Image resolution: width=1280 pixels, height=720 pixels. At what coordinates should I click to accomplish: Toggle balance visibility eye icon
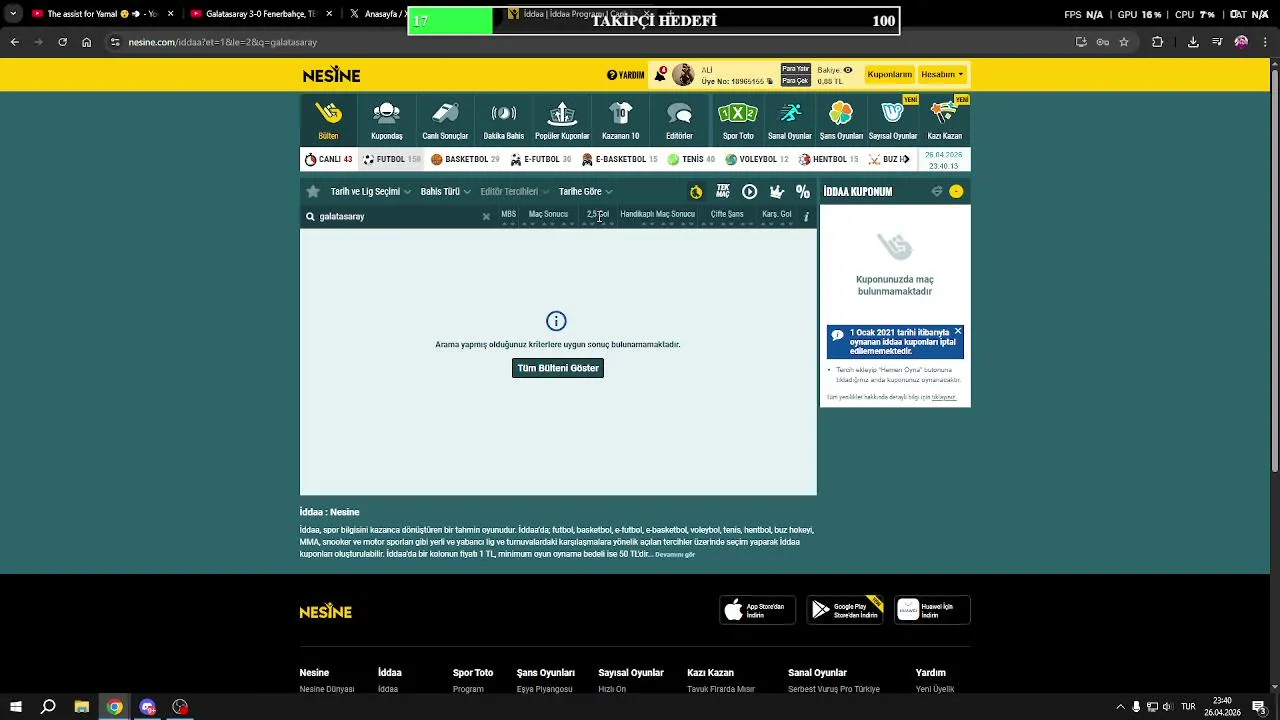click(x=848, y=70)
